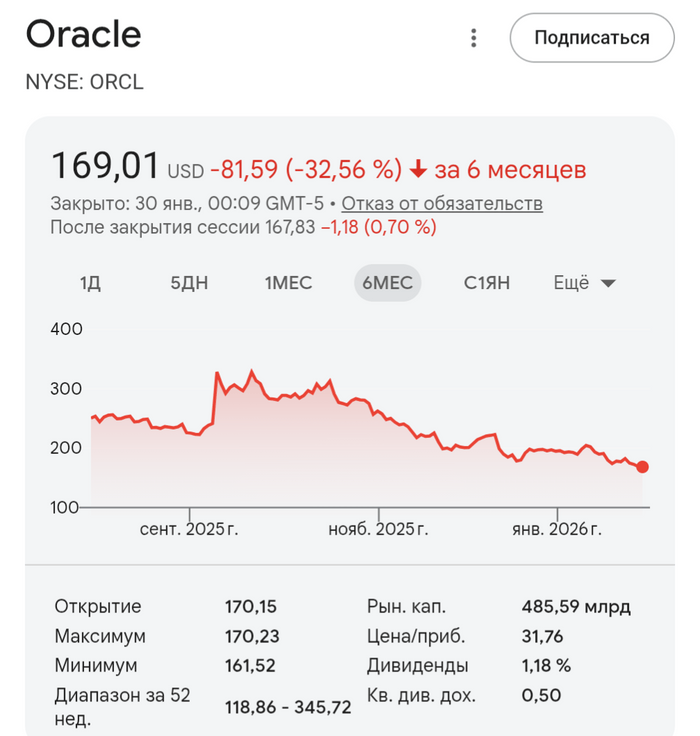The height and width of the screenshot is (736, 700).
Task: Select the 5ДН chart range
Action: 189,283
